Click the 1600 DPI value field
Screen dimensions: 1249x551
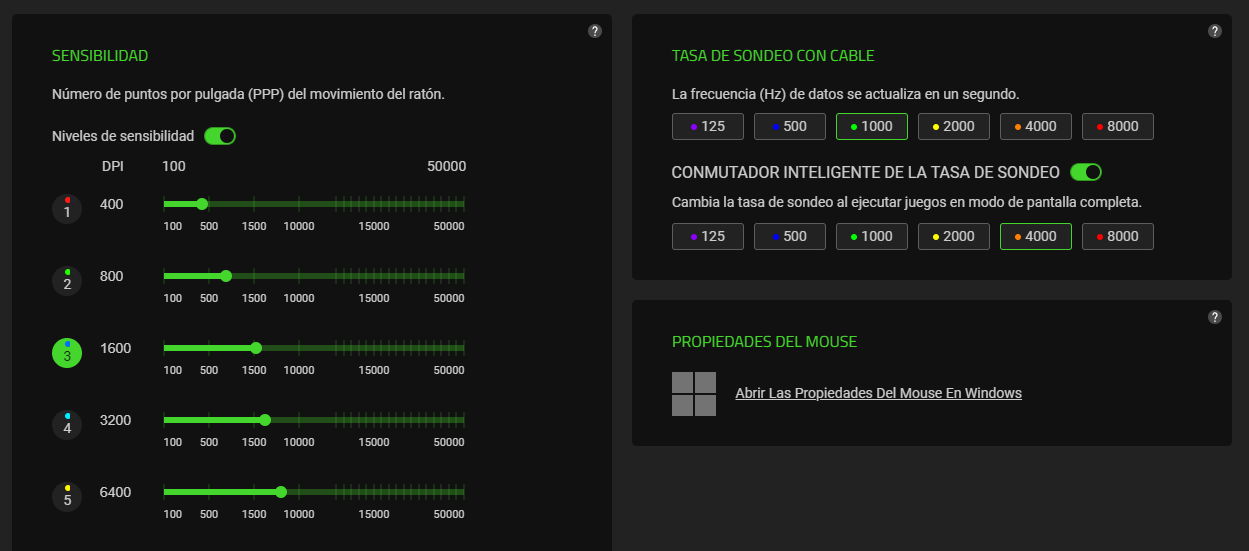click(x=116, y=348)
